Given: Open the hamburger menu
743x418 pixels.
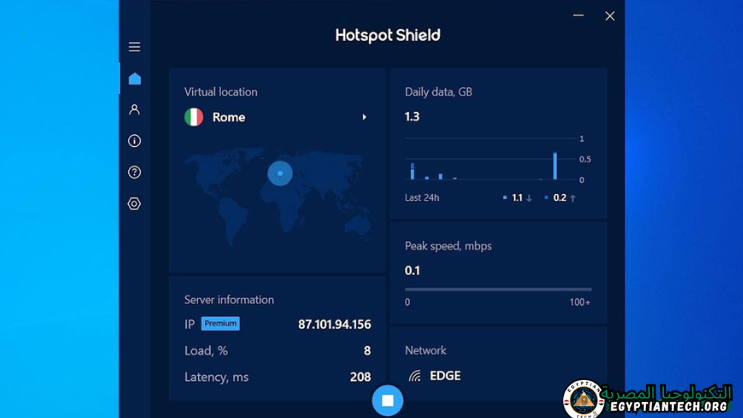Looking at the screenshot, I should coord(134,47).
